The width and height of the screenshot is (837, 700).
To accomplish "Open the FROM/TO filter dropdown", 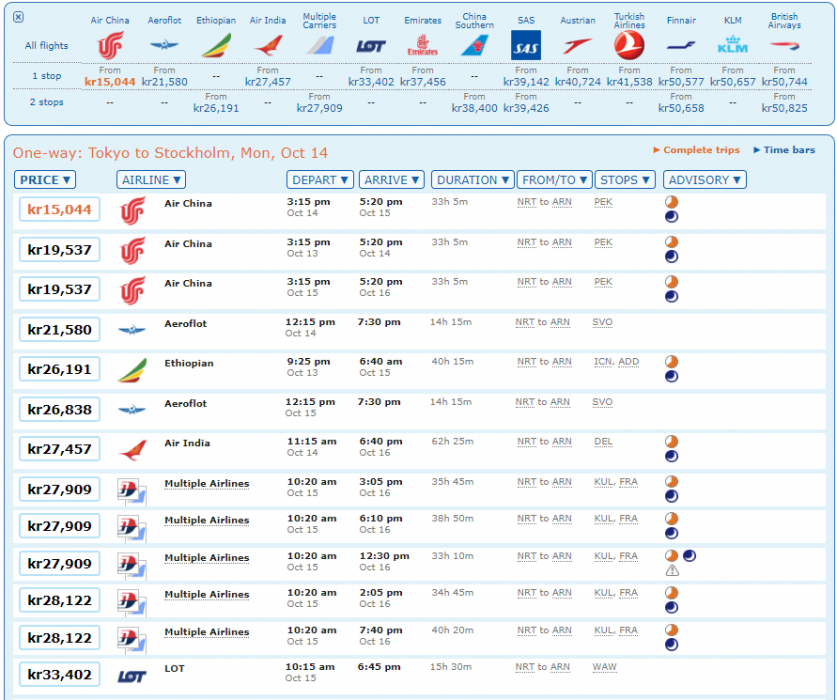I will (554, 180).
